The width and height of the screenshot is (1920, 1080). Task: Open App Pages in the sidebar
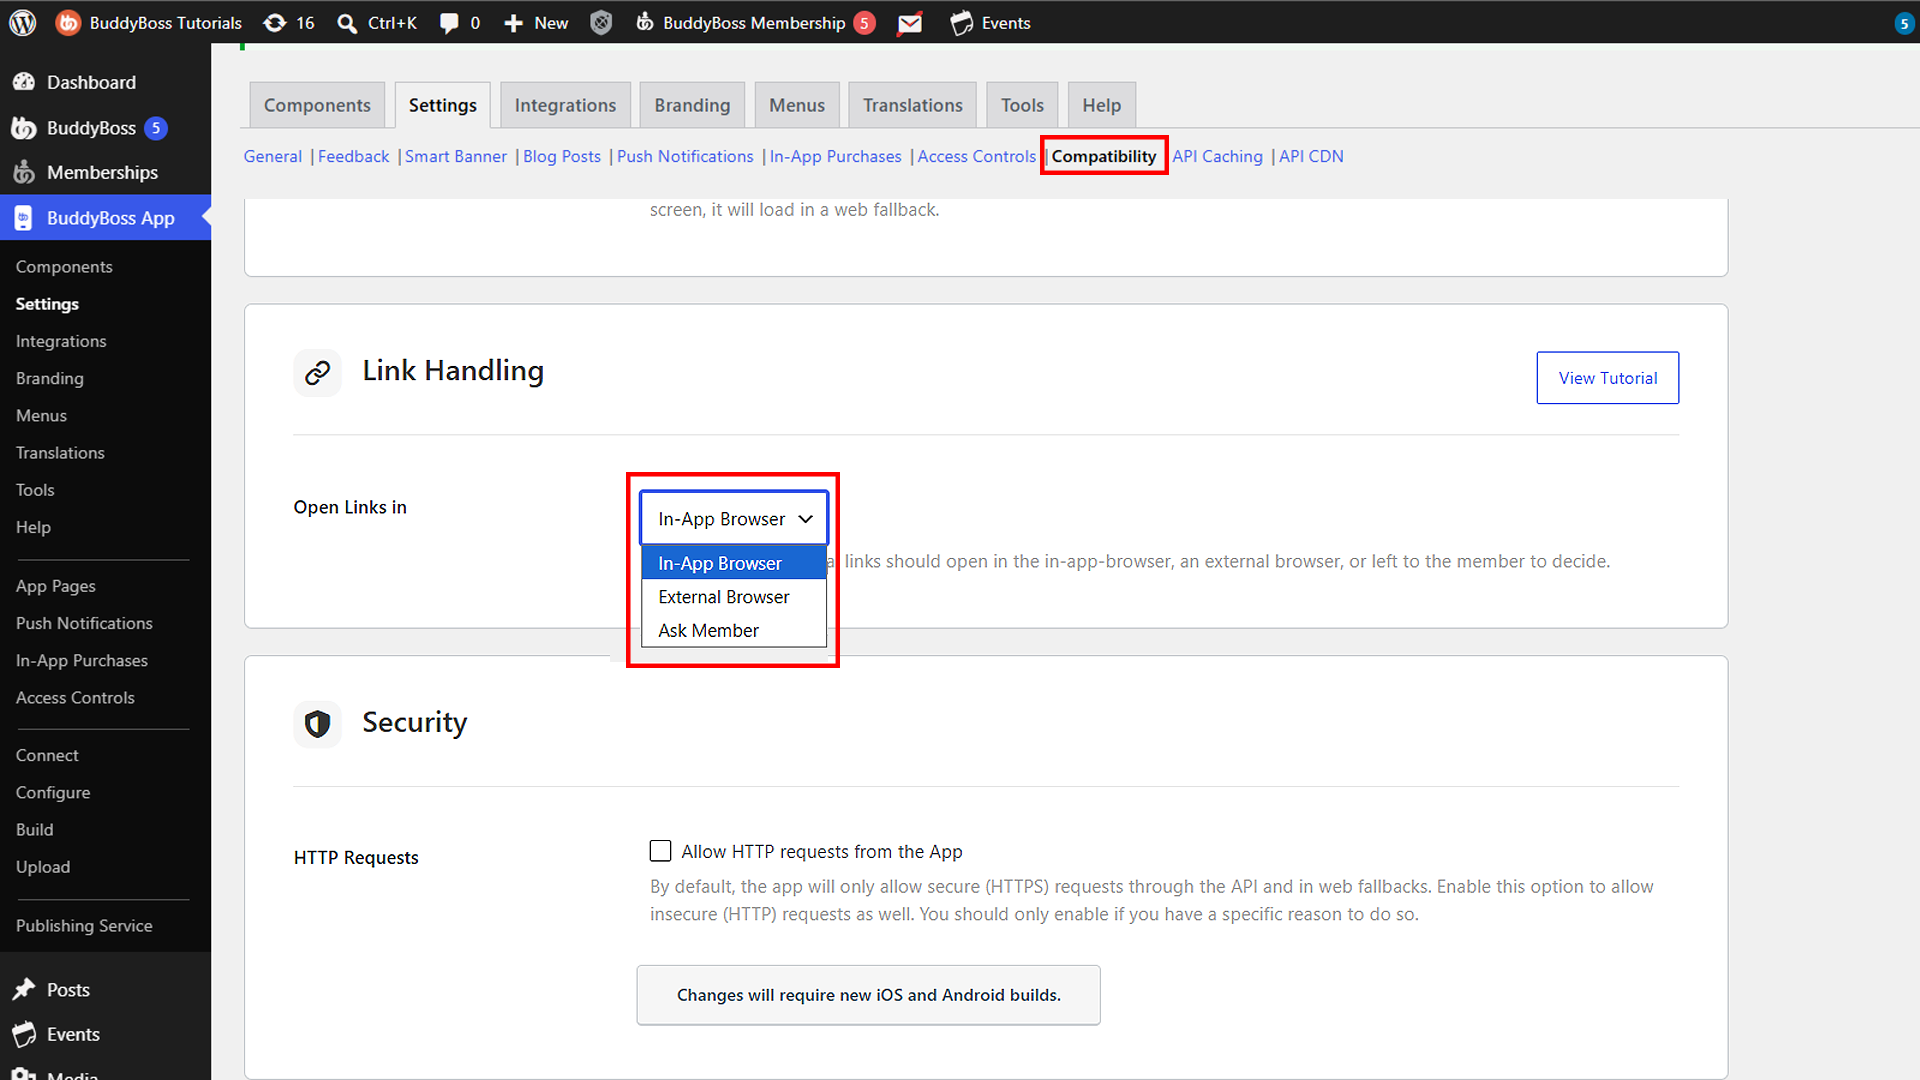coord(56,586)
